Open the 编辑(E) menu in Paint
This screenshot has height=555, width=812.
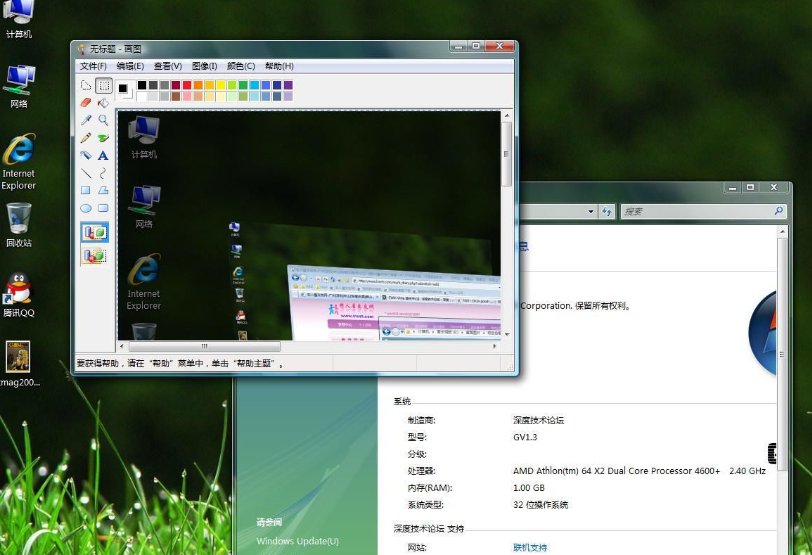130,66
